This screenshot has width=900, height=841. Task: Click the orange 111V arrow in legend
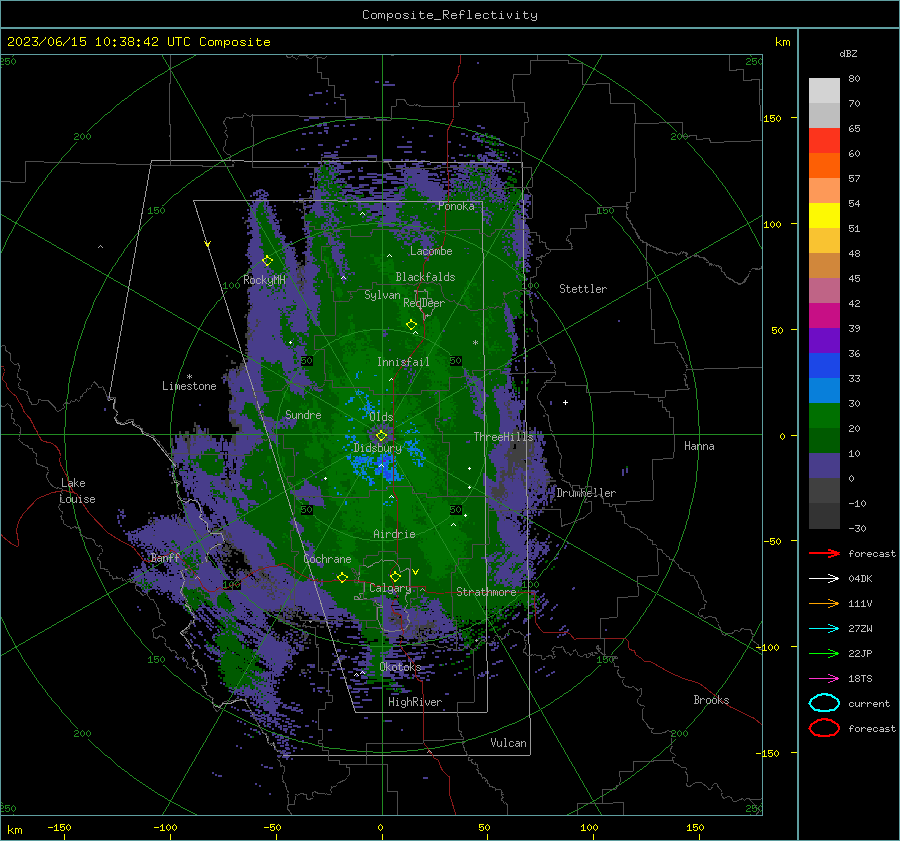point(824,603)
